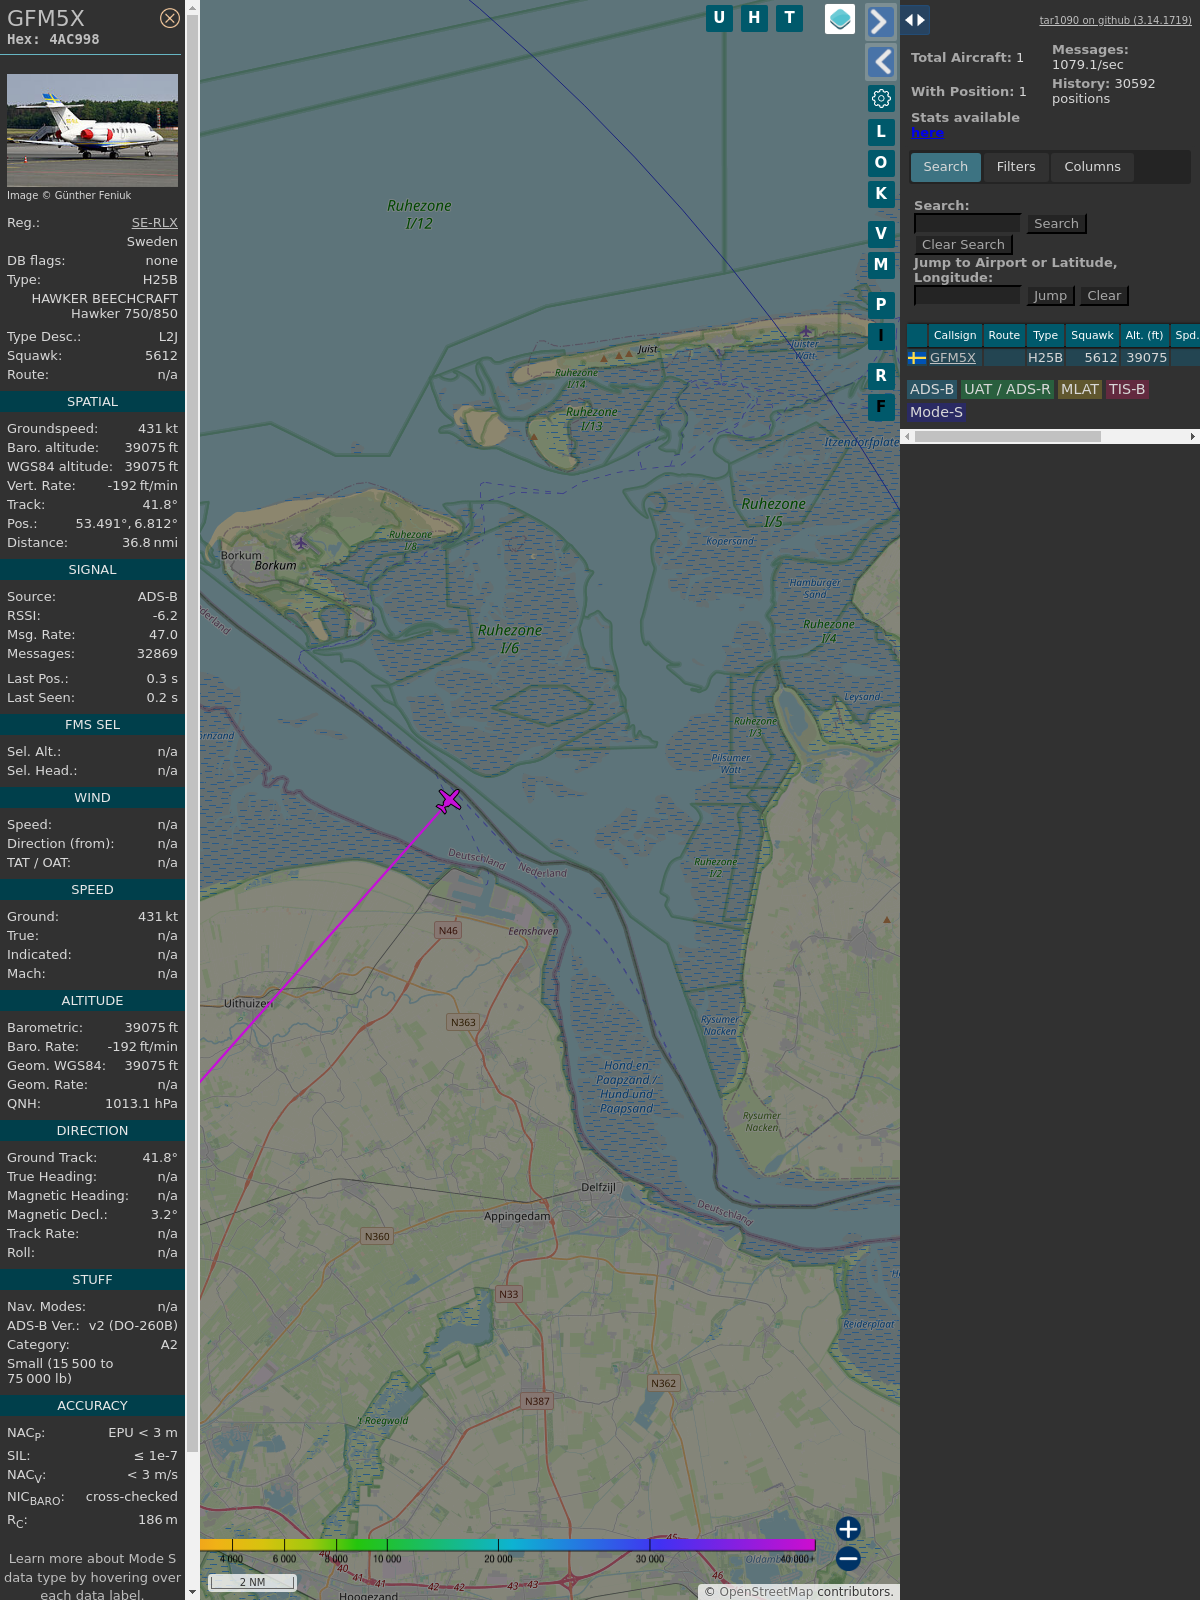This screenshot has height=1600, width=1200.
Task: Toggle the R map button
Action: (x=881, y=376)
